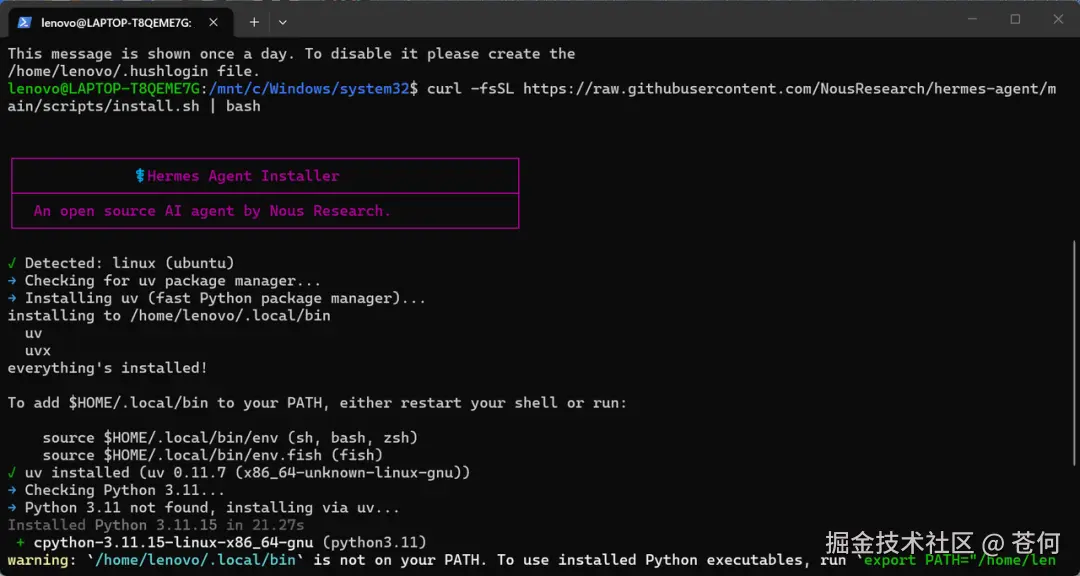This screenshot has height=576, width=1080.
Task: Click the yellow 'warning:' text
Action: click(42, 560)
